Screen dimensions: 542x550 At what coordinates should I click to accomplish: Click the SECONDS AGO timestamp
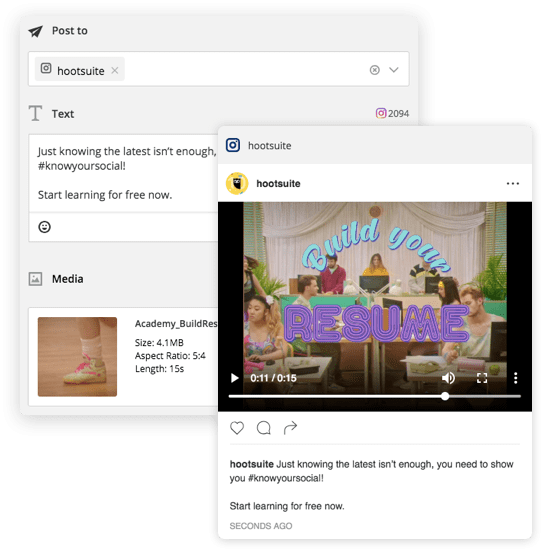tap(261, 526)
